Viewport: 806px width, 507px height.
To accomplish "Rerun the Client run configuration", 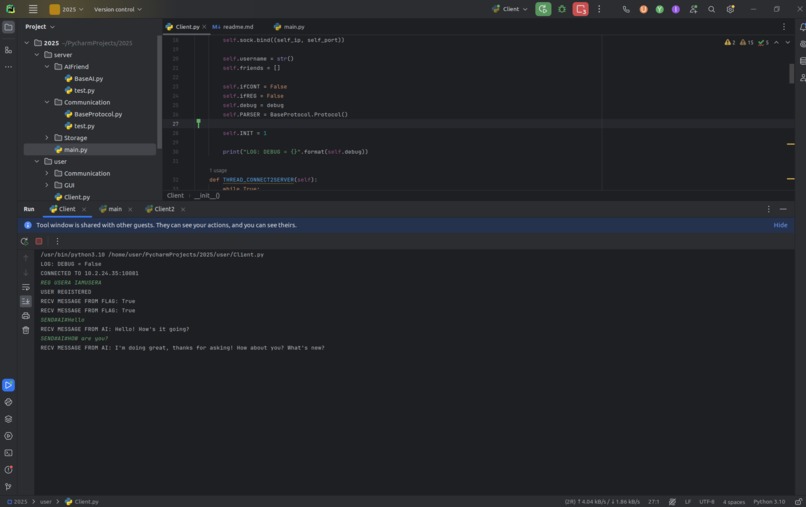I will 543,9.
